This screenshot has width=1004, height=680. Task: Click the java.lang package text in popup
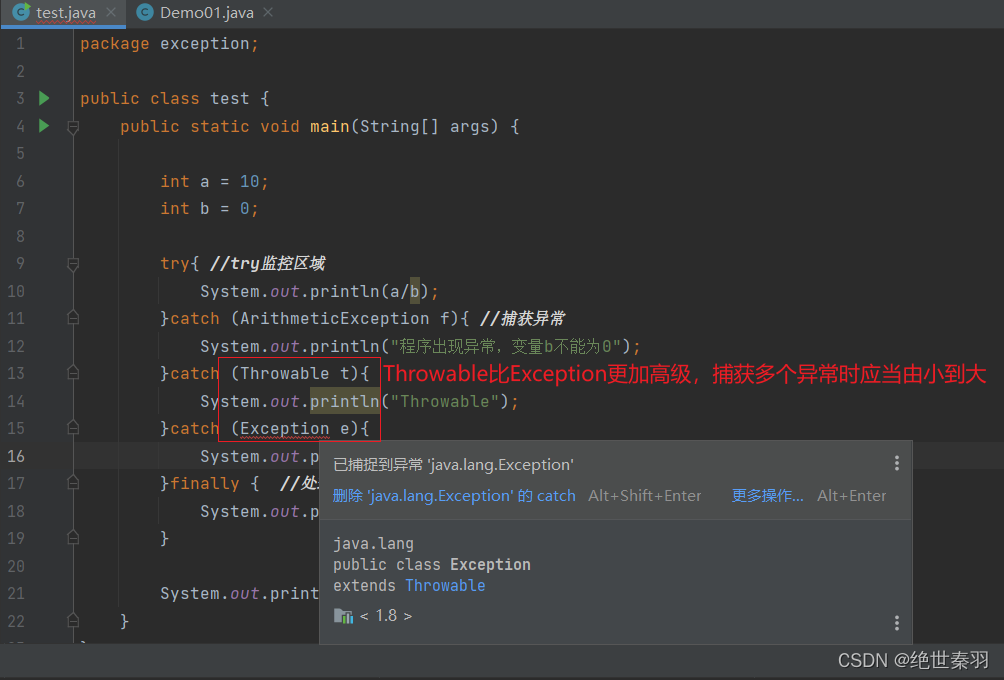(x=373, y=544)
